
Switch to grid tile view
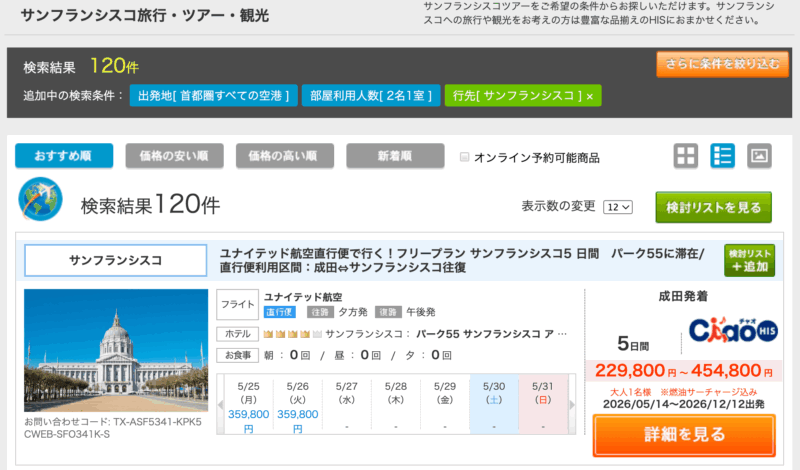685,156
